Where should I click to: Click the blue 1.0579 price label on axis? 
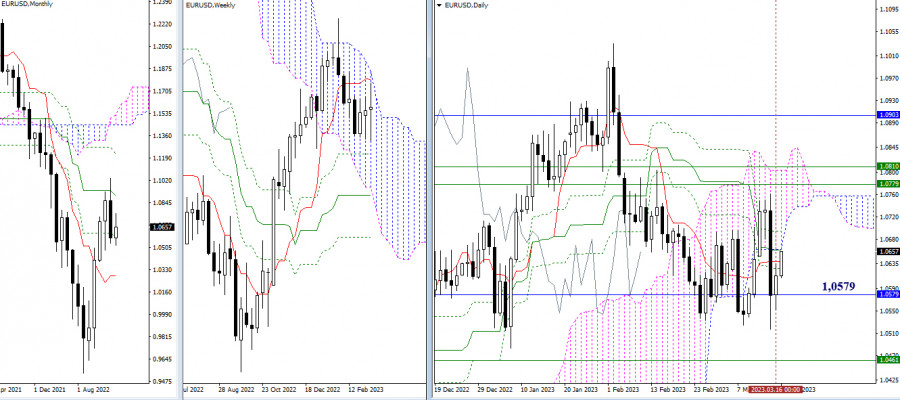(885, 294)
